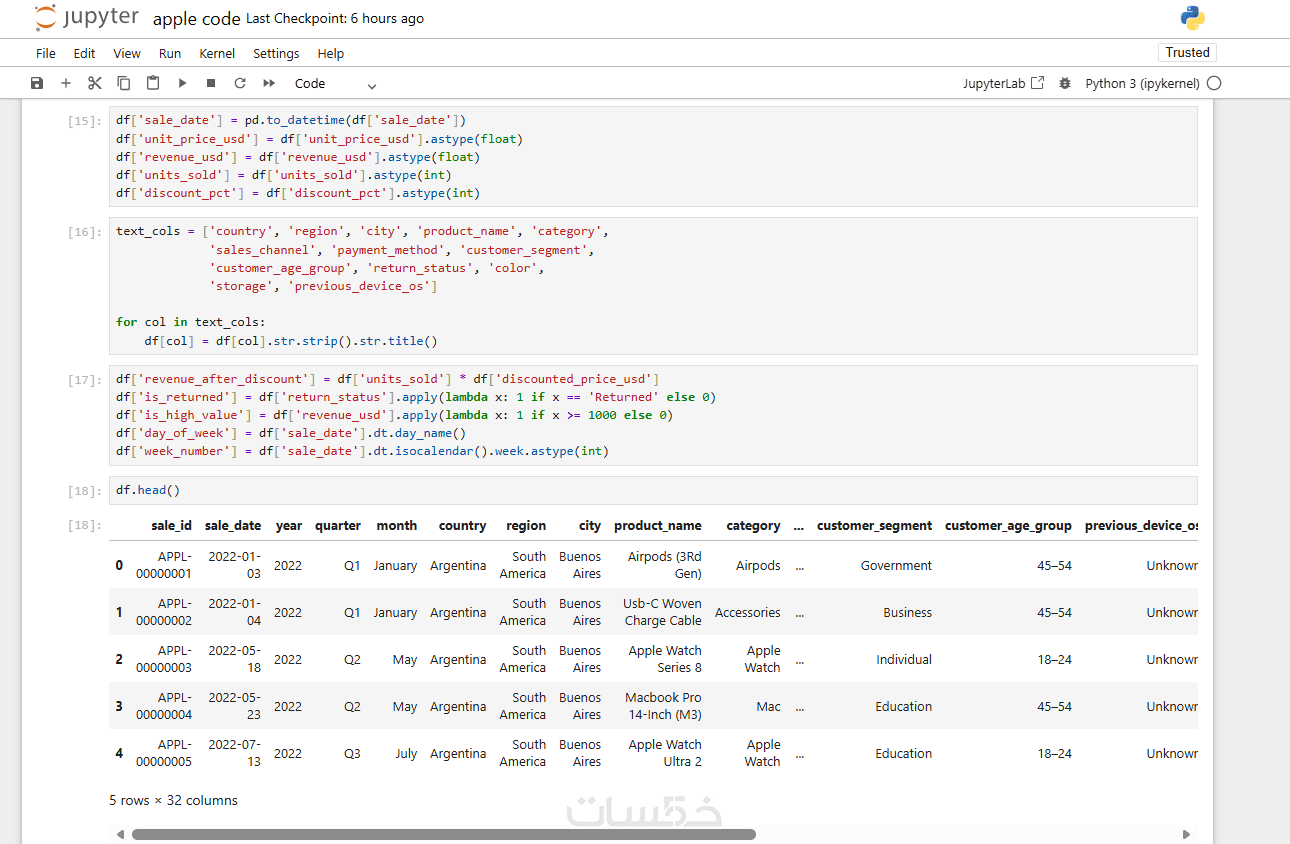1290x844 pixels.
Task: Cut the selected cell with scissors icon
Action: point(95,84)
